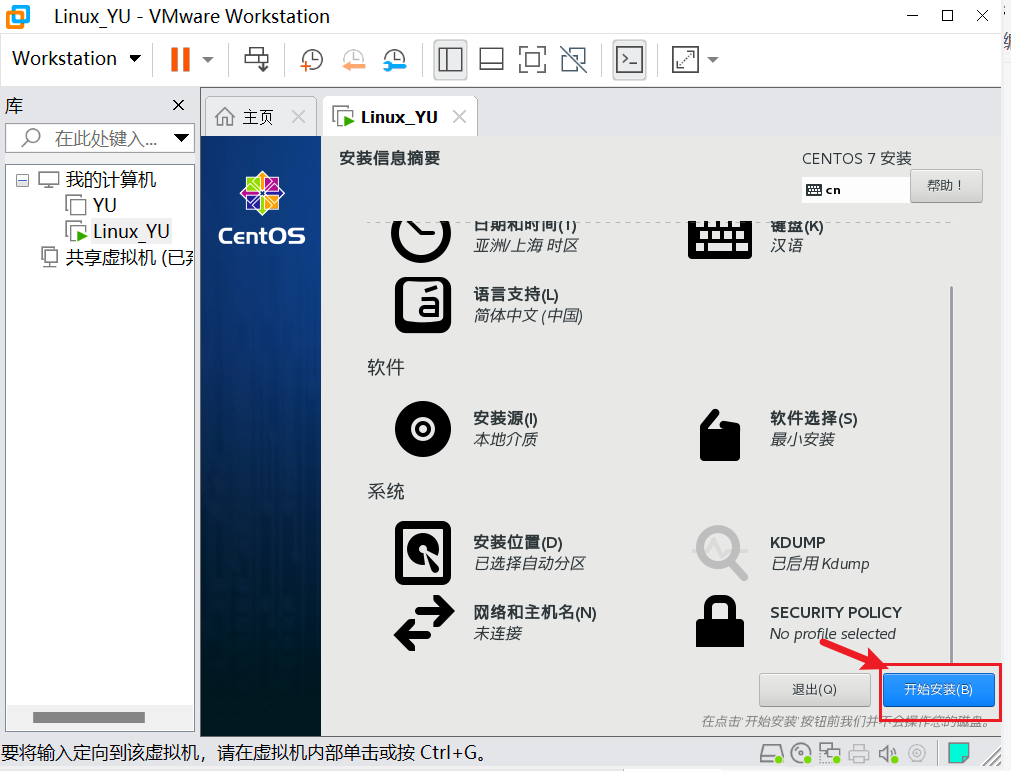Close the 主页 tab
The height and width of the screenshot is (771, 1011).
coord(299,117)
